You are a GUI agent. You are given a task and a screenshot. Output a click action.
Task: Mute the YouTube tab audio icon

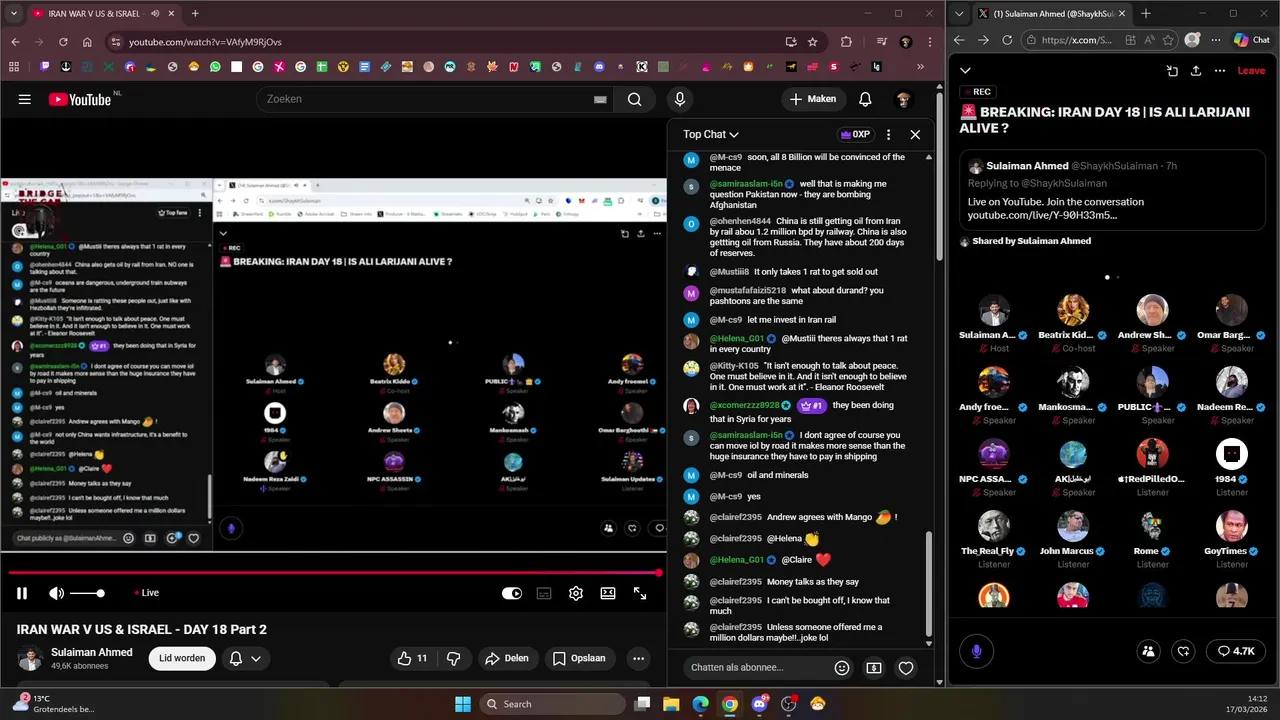(x=155, y=14)
